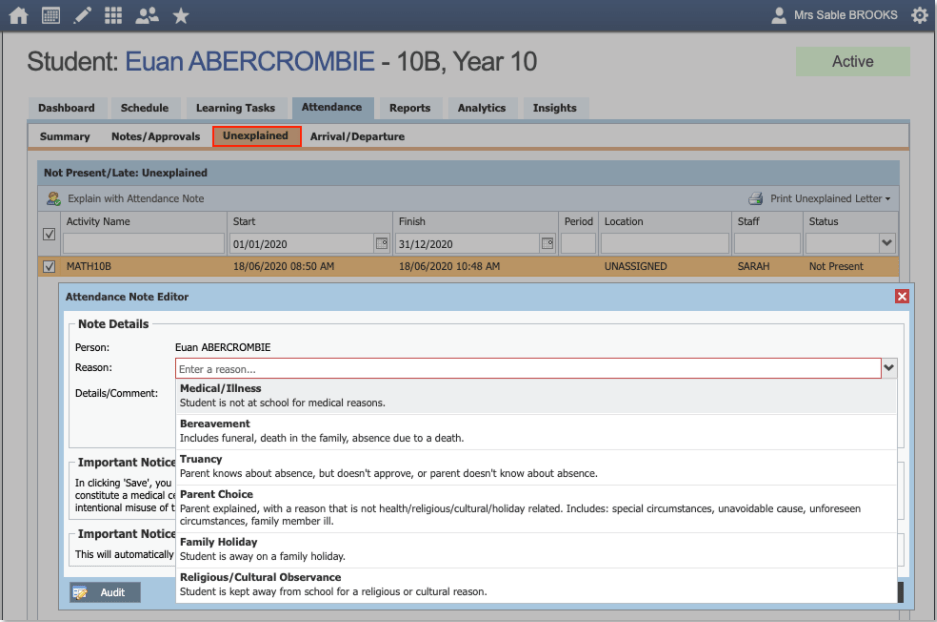
Task: Click the pencil edit icon
Action: point(82,15)
